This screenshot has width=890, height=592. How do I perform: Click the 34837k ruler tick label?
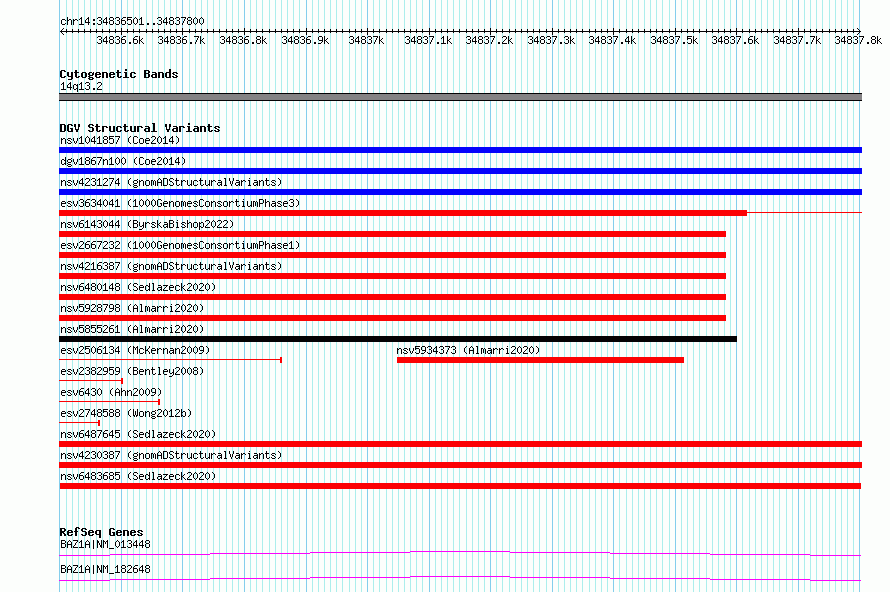click(x=366, y=40)
